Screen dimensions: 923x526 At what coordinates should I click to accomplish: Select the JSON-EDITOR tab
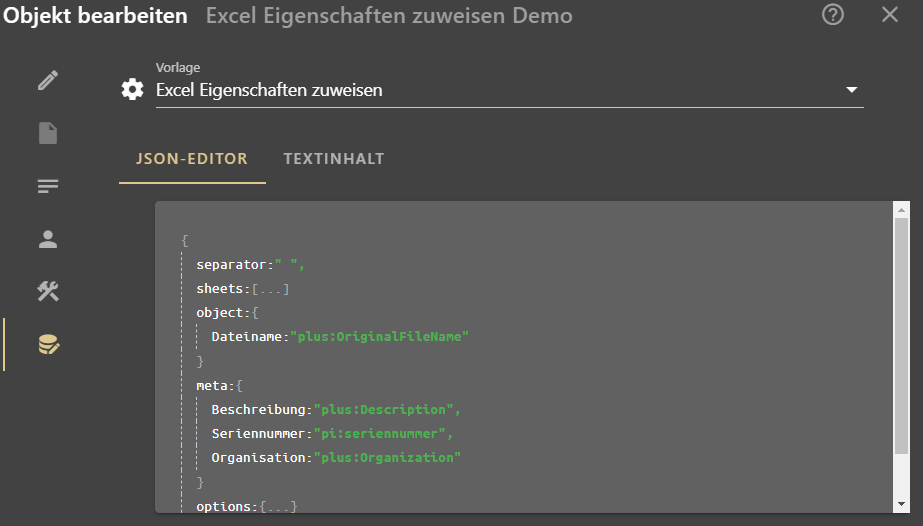(x=192, y=159)
